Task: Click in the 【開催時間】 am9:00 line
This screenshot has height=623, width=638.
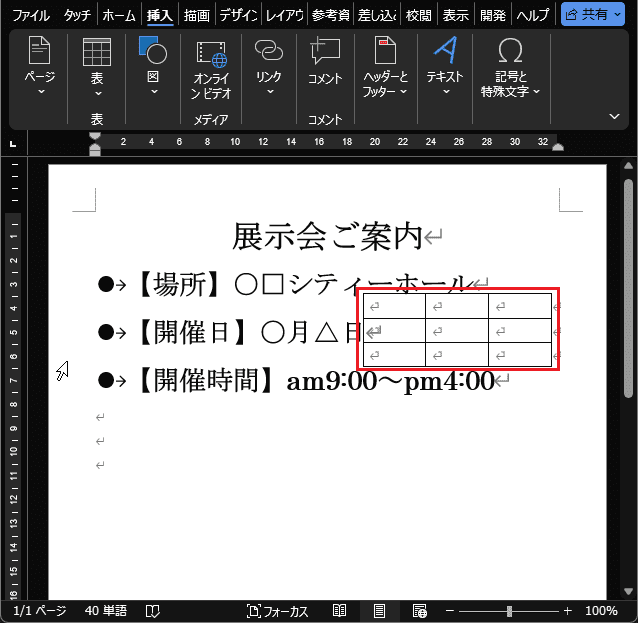Action: coord(316,380)
